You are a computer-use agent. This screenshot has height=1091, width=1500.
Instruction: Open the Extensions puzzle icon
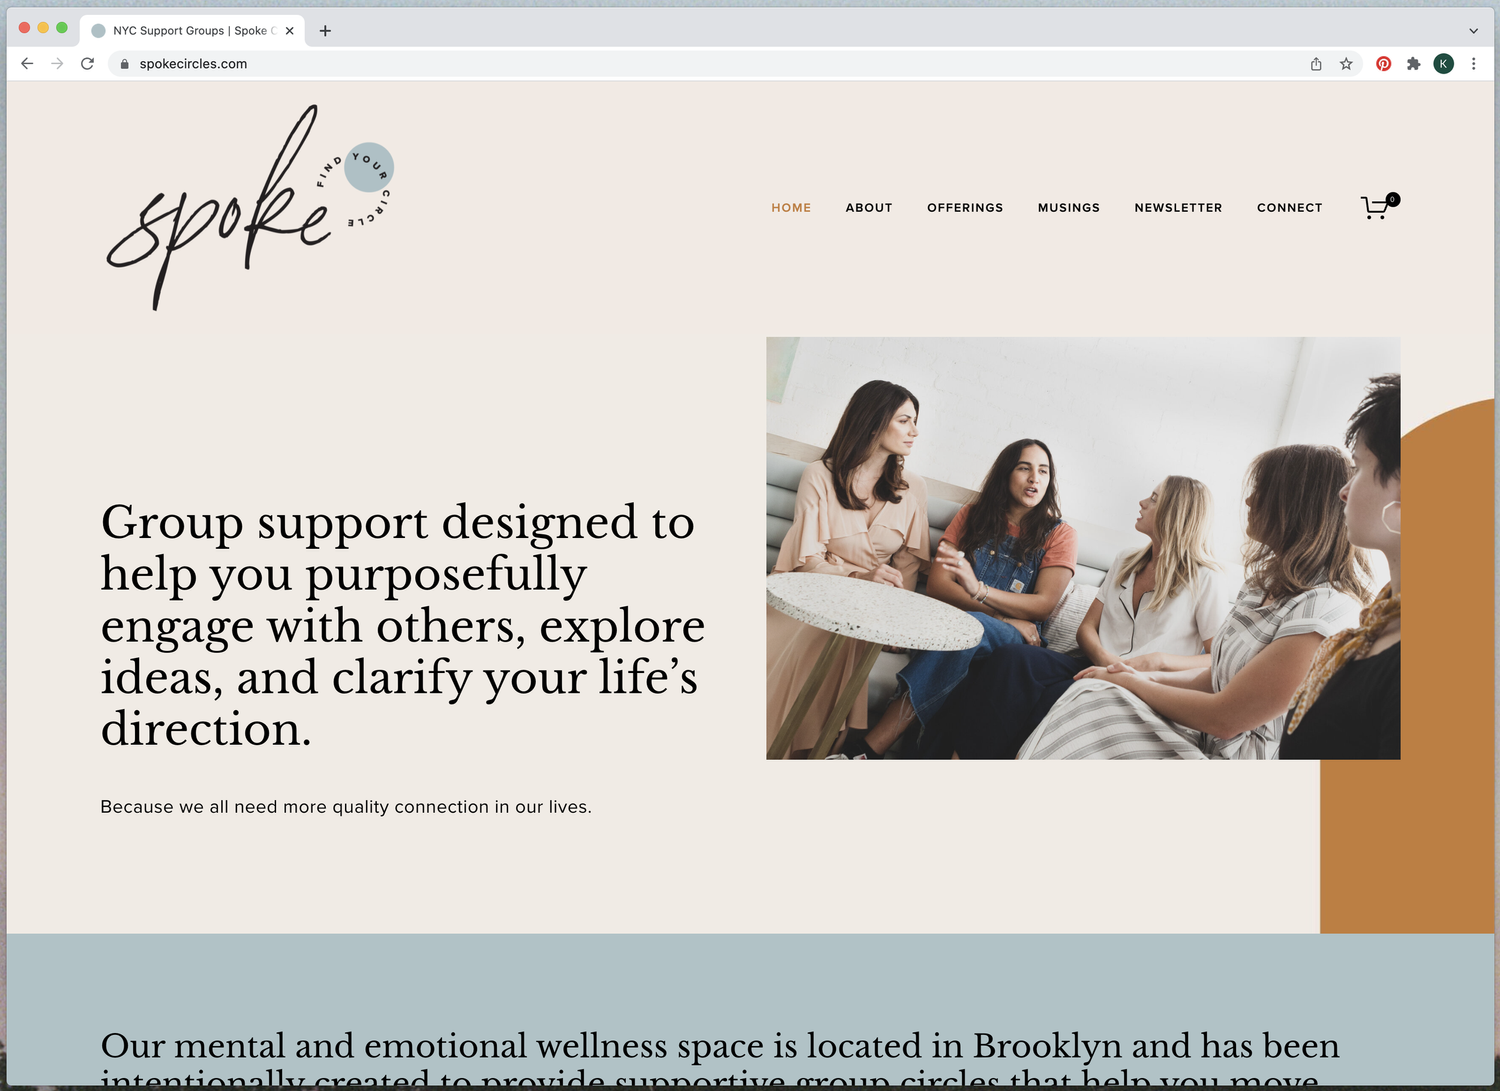[x=1413, y=63]
